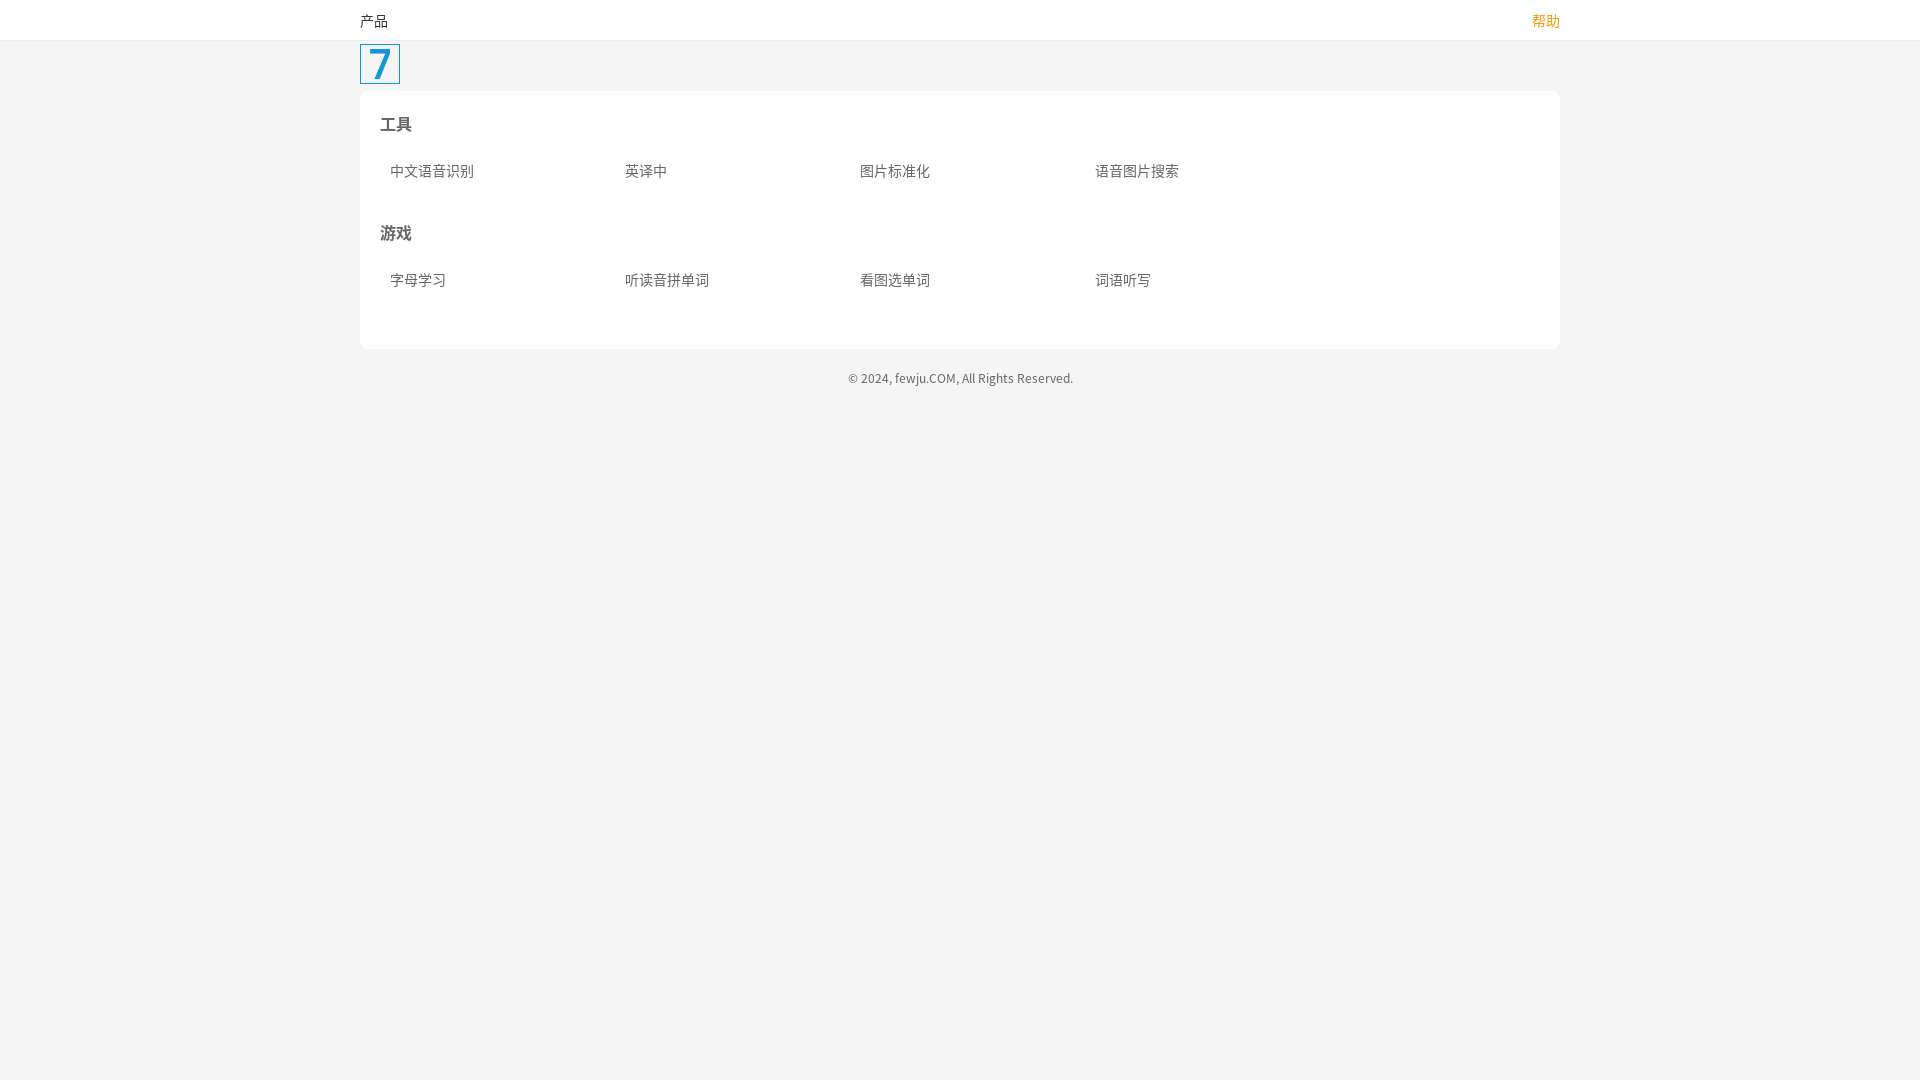Select the 工具 section heading
The image size is (1920, 1080).
pos(396,124)
